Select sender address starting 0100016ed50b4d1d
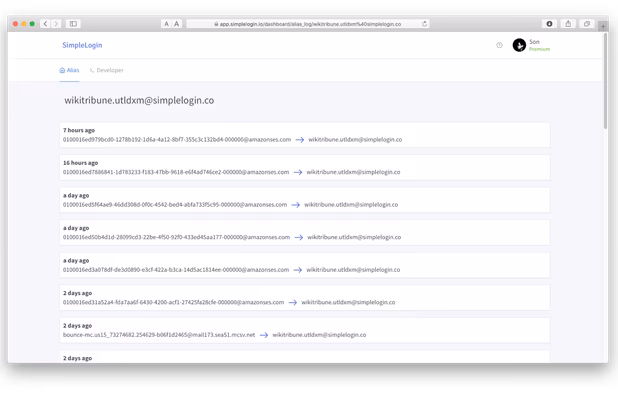 (176, 237)
